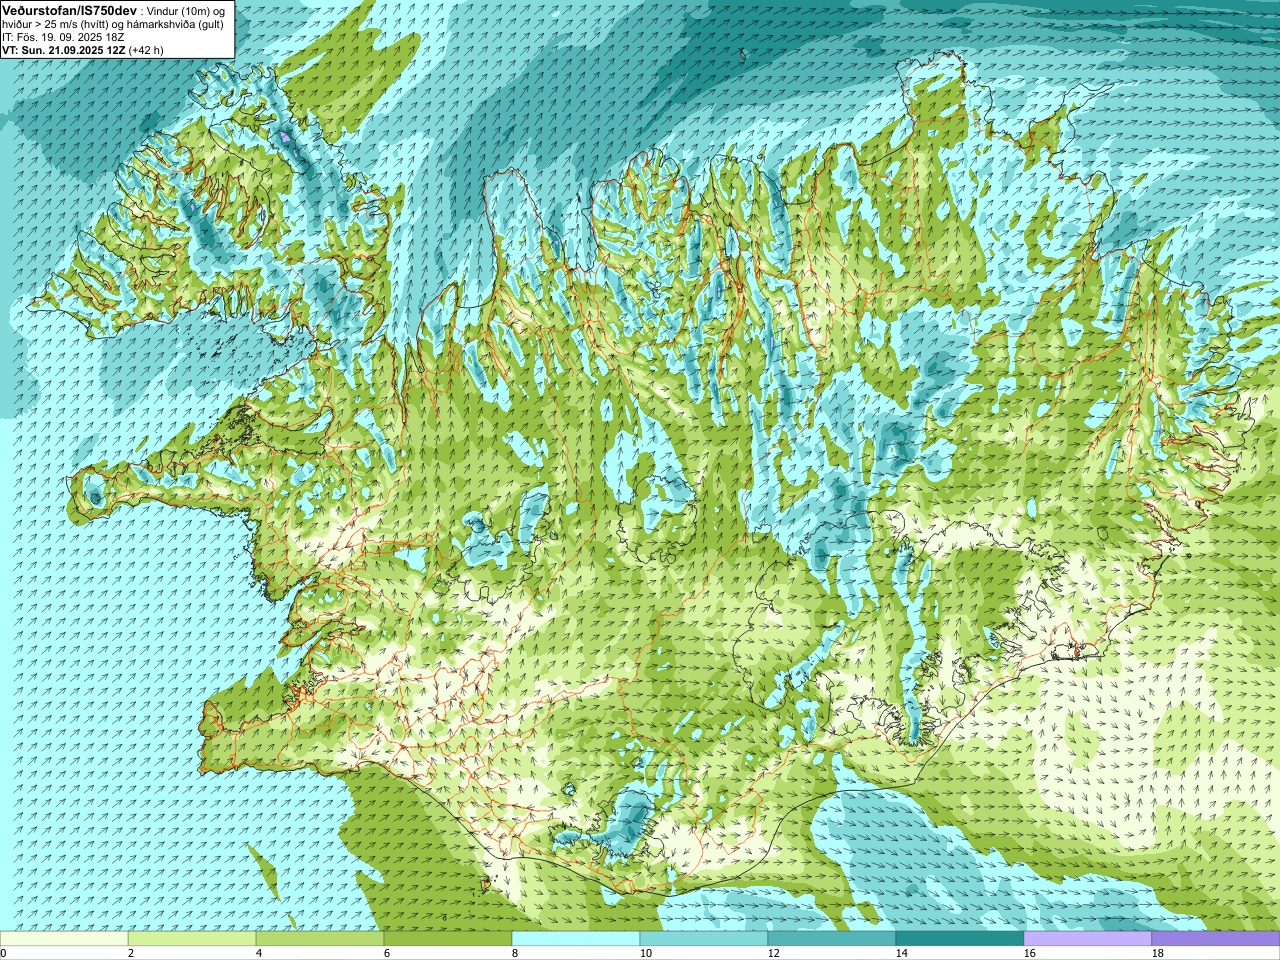The height and width of the screenshot is (960, 1280).
Task: Click the legend scale label "12"
Action: tap(773, 953)
